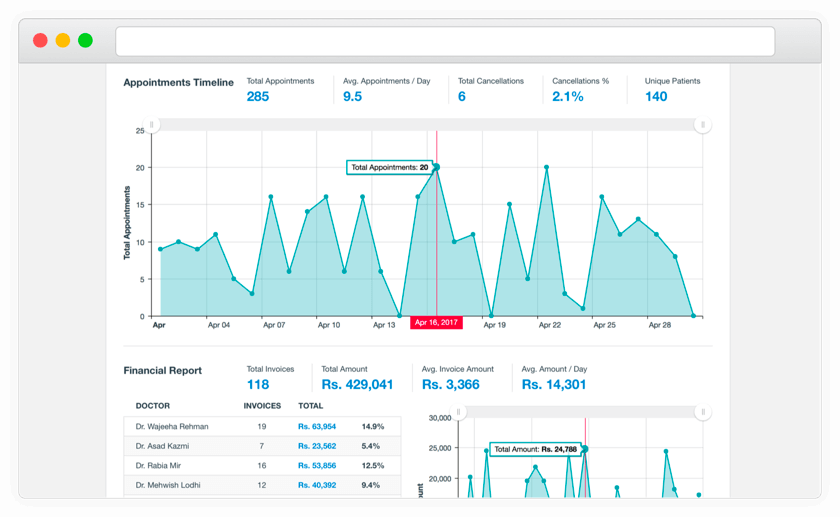This screenshot has height=517, width=840.
Task: Click the Apr 16 peak data point at 20
Action: tap(437, 167)
